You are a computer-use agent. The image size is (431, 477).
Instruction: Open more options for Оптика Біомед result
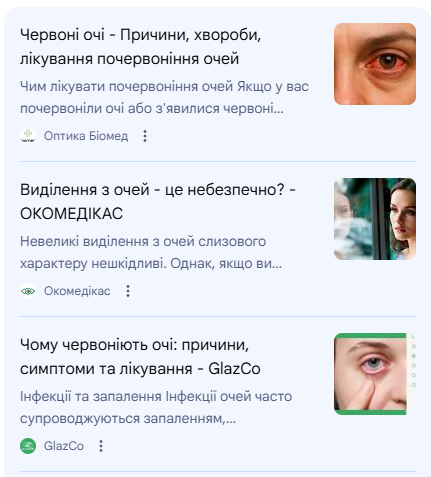145,136
